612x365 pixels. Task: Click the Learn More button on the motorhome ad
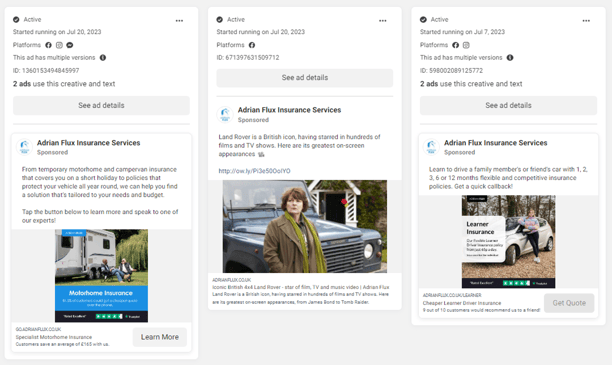[160, 337]
